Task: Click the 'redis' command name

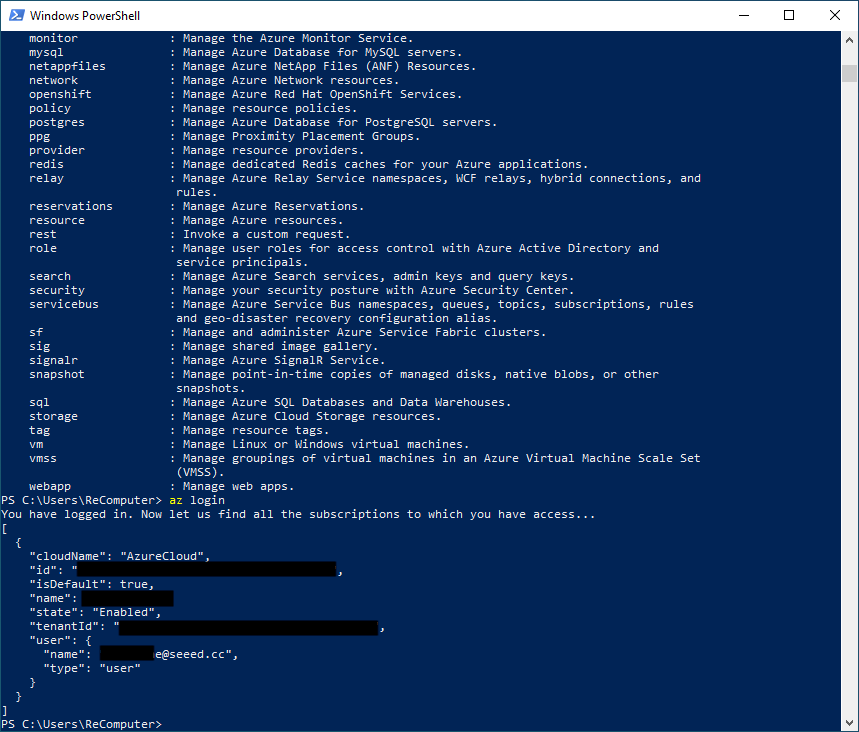Action: pos(46,164)
